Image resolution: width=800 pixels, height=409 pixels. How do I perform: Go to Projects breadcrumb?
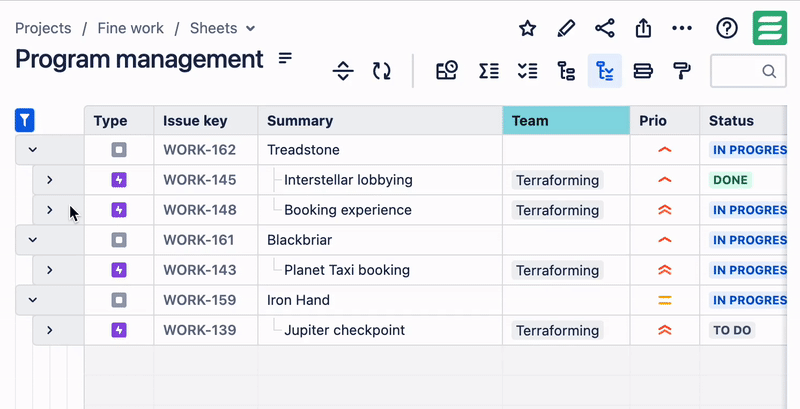pyautogui.click(x=43, y=28)
